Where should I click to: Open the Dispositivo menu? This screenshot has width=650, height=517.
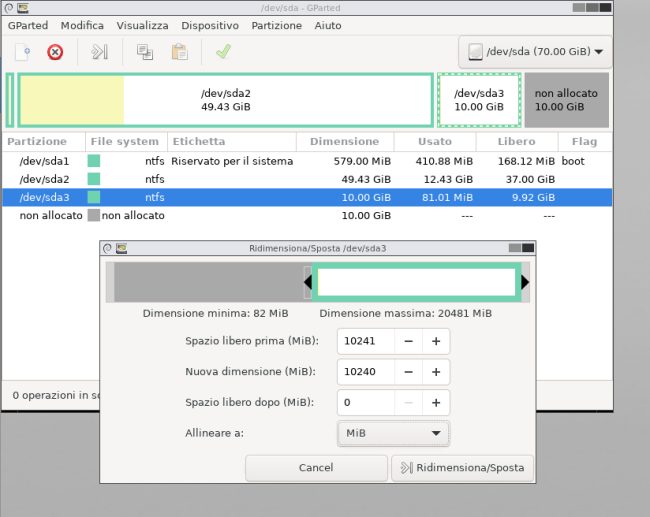(x=210, y=25)
